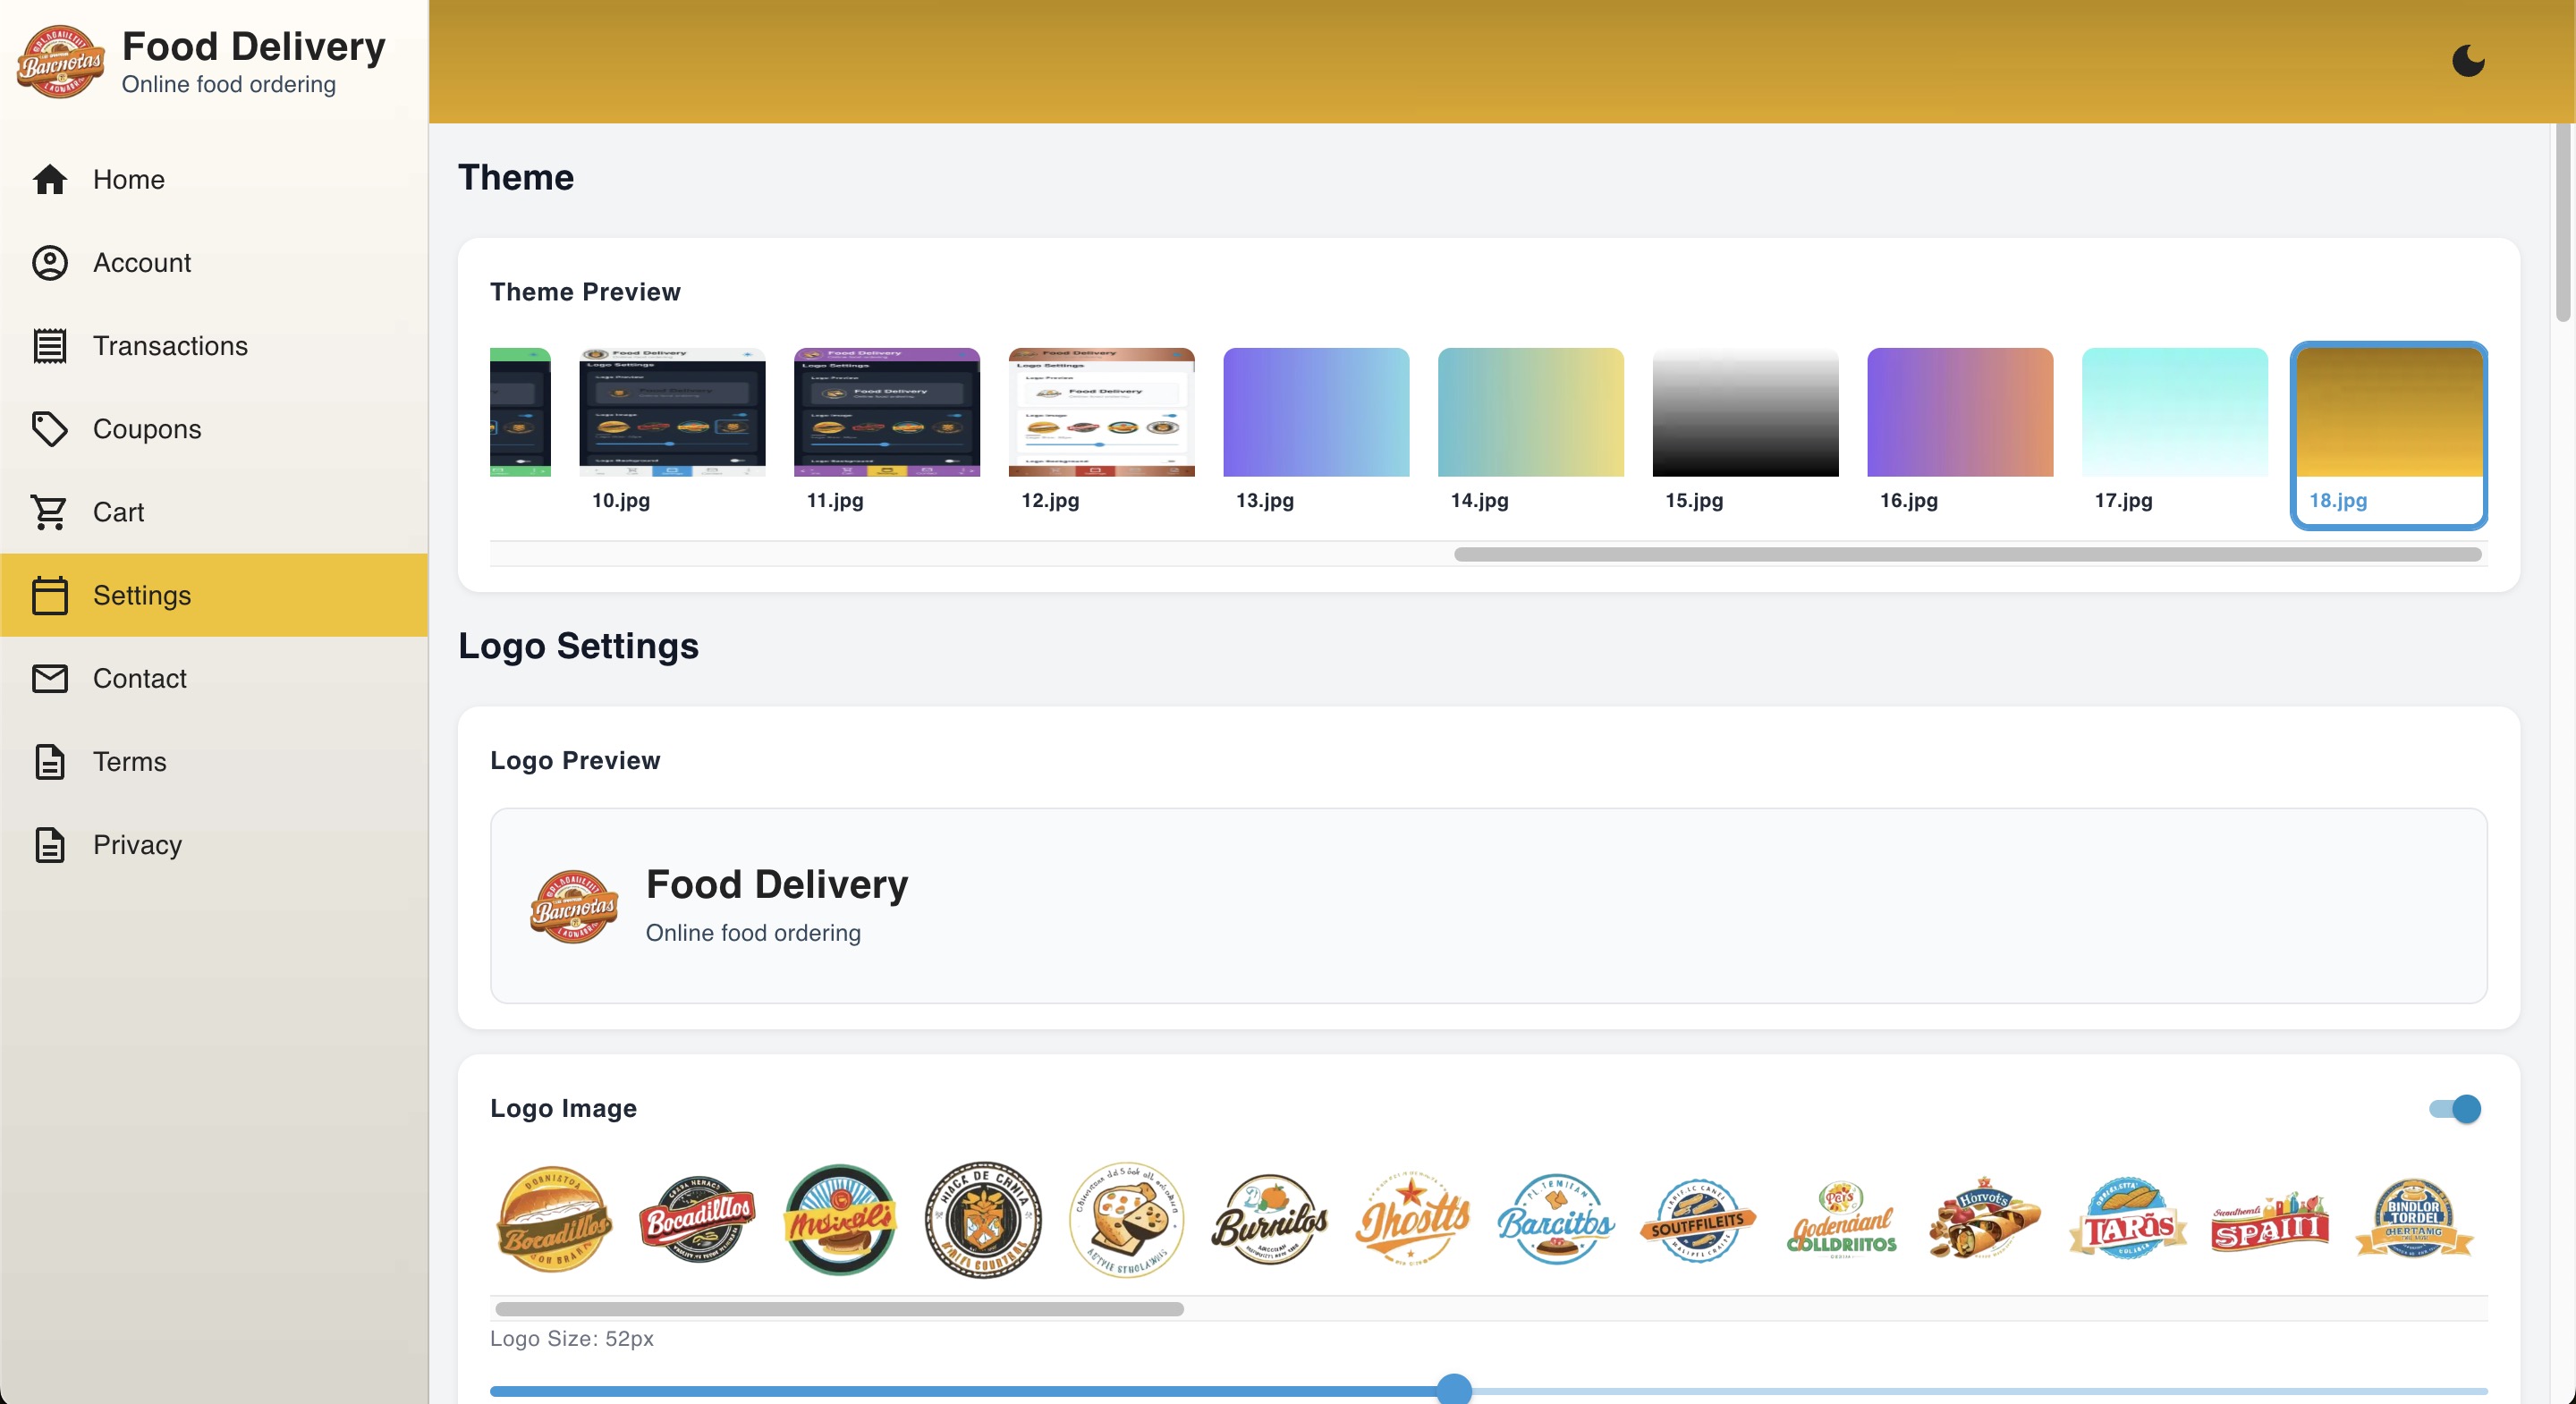Pick the SOUTFFILEITS badge logo
2576x1404 pixels.
(1697, 1220)
